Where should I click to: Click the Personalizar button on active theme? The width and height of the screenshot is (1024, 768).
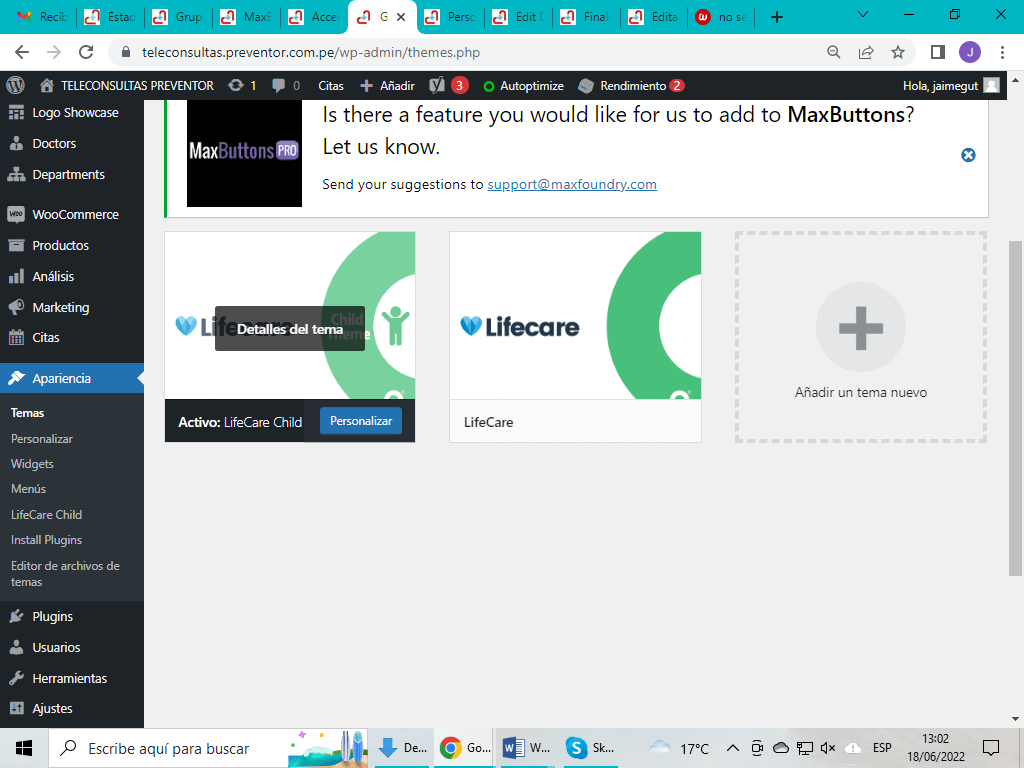360,421
